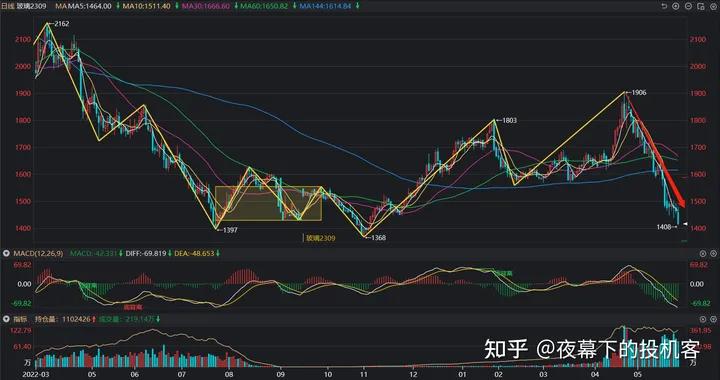Click the 2100 tick on right price axis
This screenshot has width=720, height=380.
(x=697, y=39)
